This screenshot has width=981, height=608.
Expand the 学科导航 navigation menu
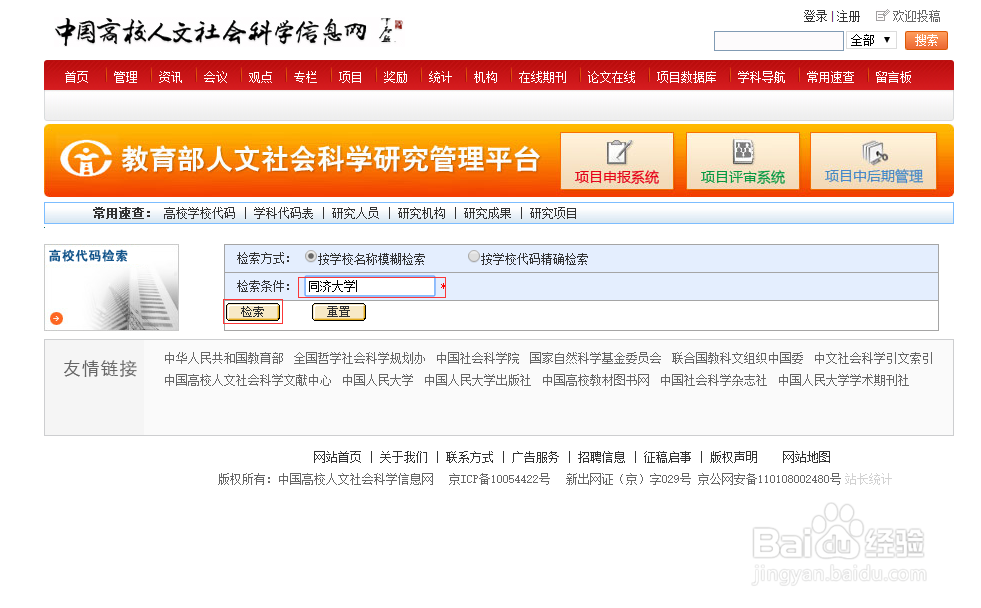[760, 75]
